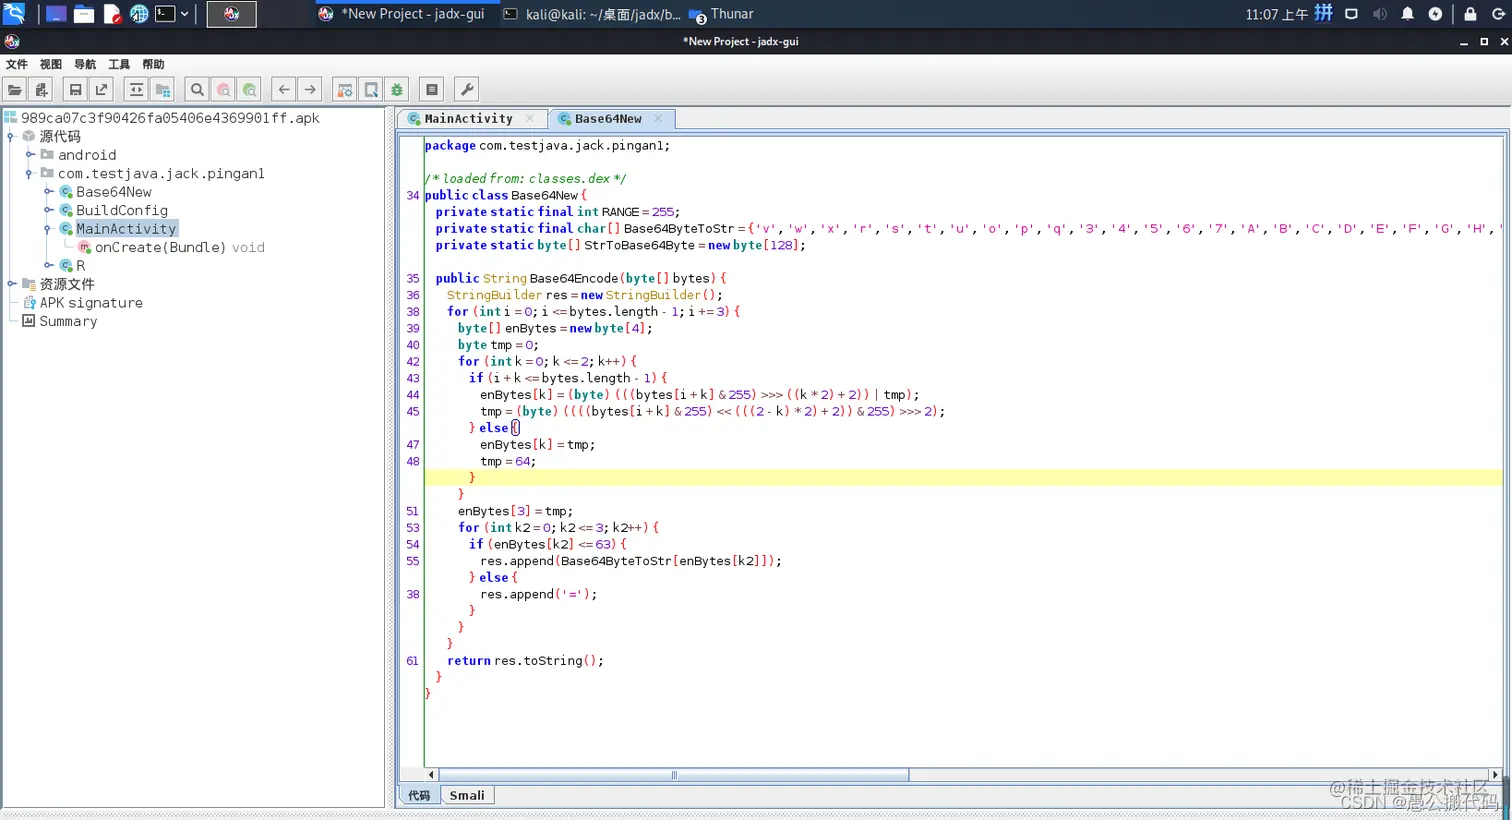The width and height of the screenshot is (1512, 820).
Task: Launch the terminal emulator panel icon
Action: coord(165,14)
